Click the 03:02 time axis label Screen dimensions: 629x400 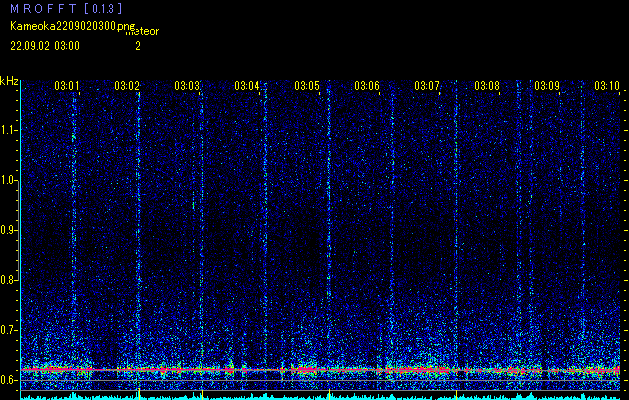tap(127, 86)
